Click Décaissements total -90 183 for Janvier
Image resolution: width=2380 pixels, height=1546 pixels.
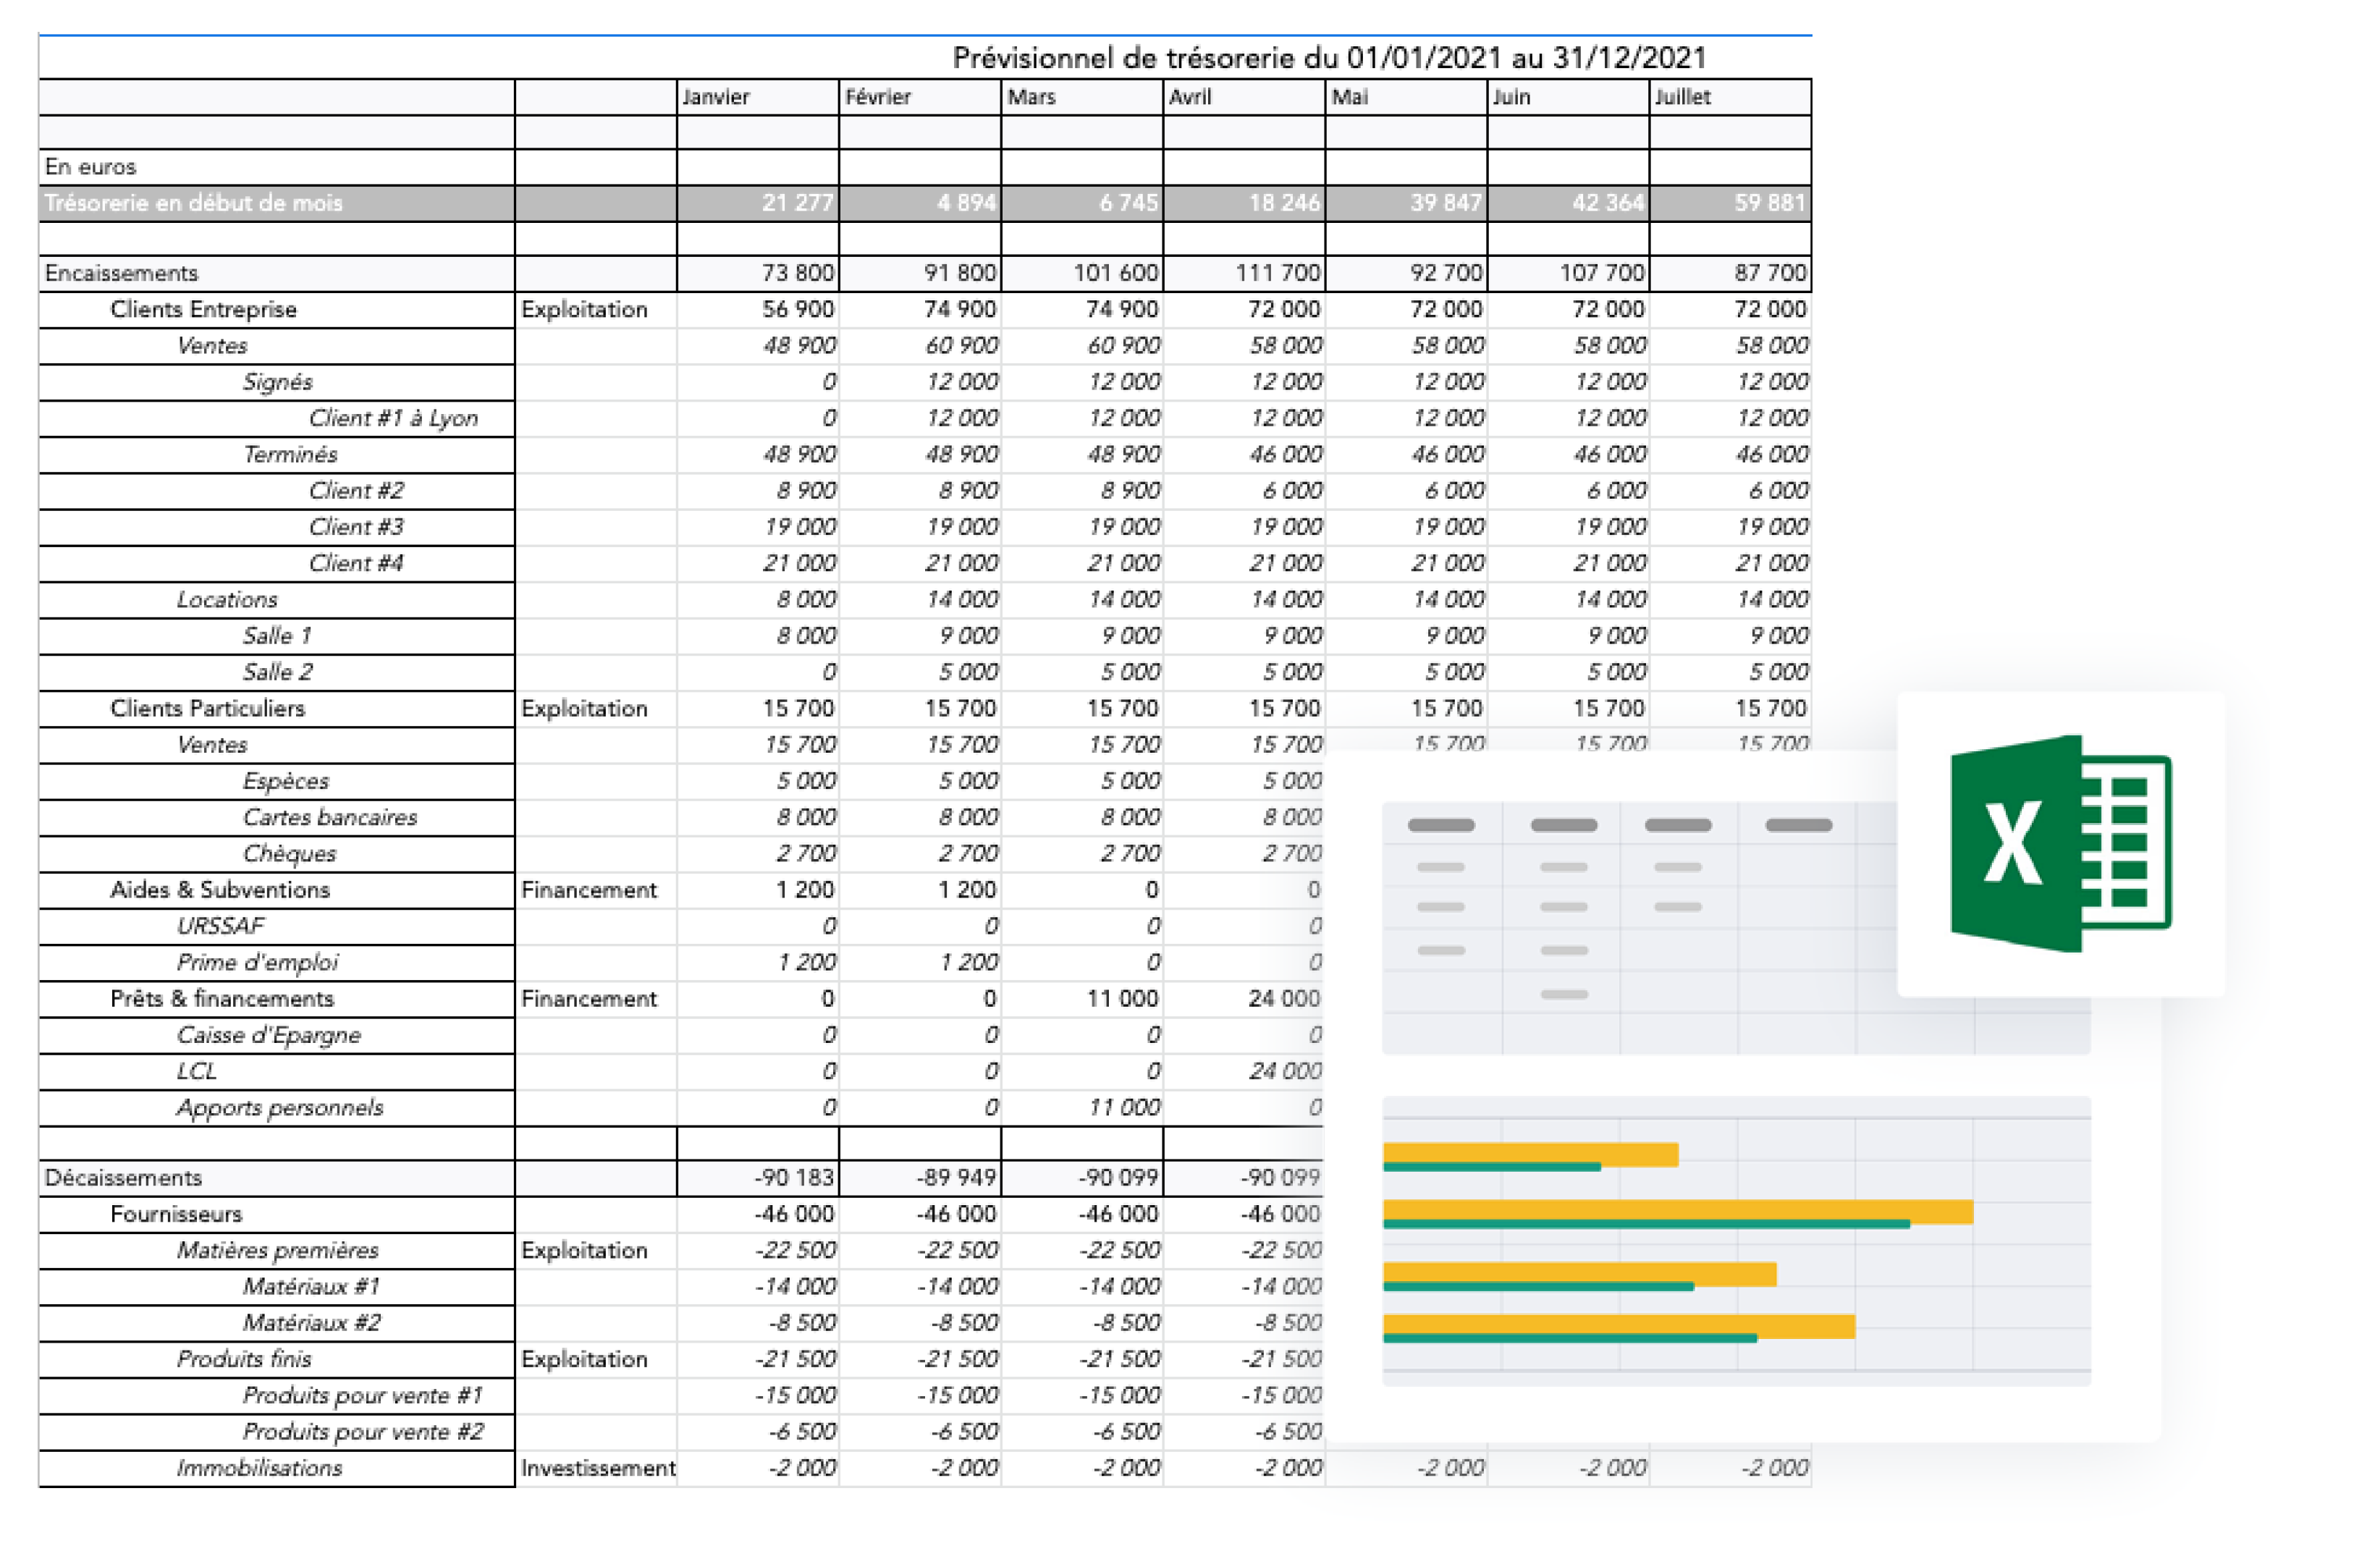[x=758, y=1178]
